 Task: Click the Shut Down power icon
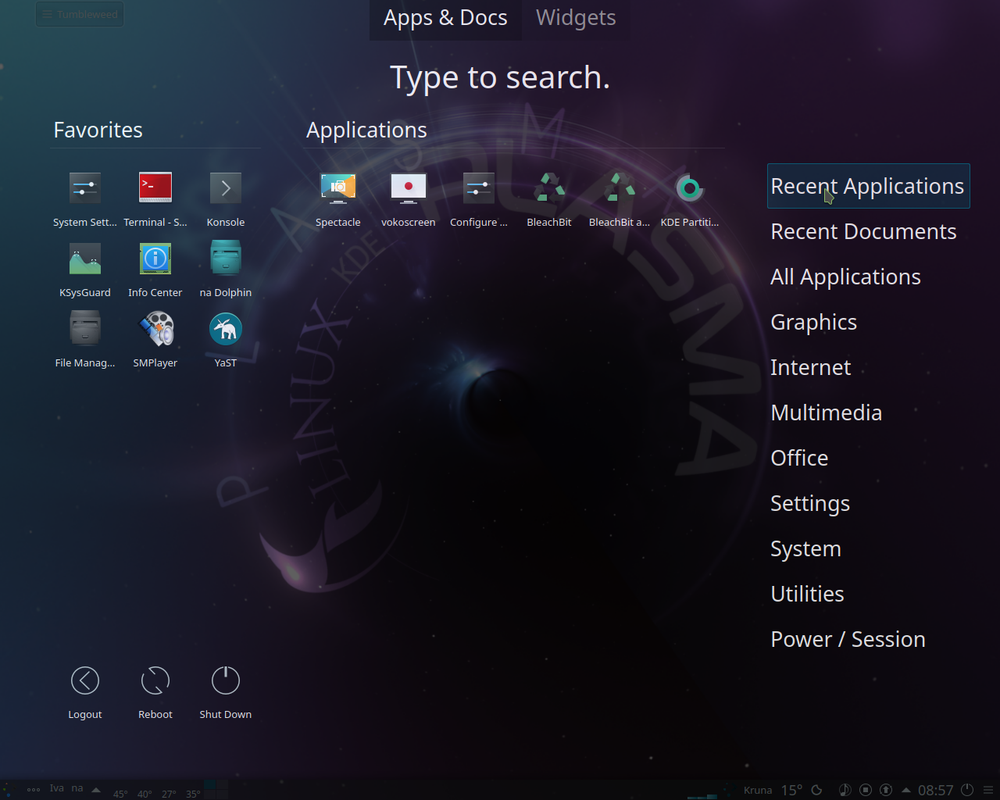(x=225, y=681)
